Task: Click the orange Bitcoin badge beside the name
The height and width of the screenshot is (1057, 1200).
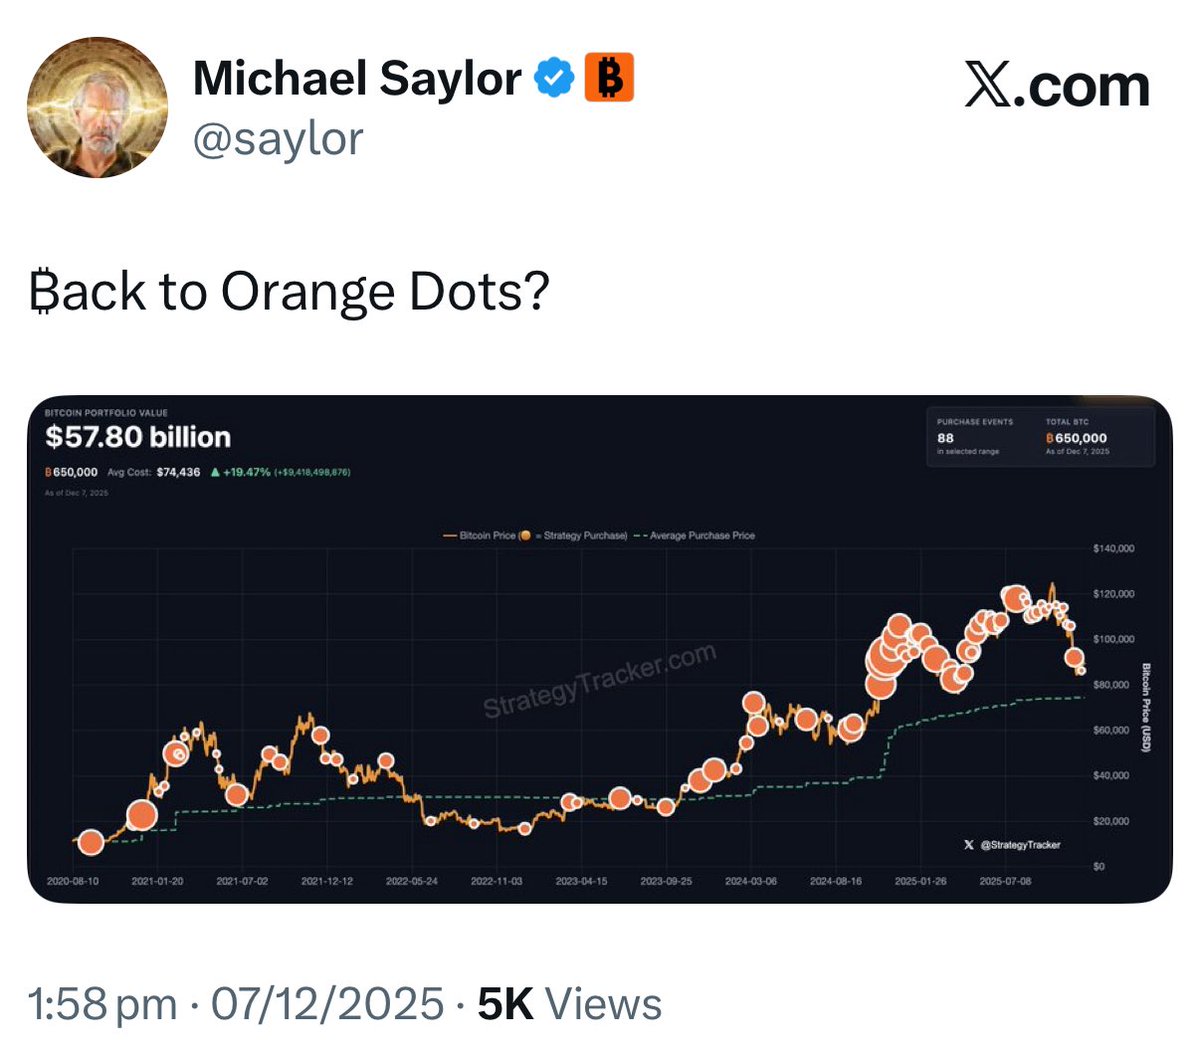Action: tap(609, 78)
